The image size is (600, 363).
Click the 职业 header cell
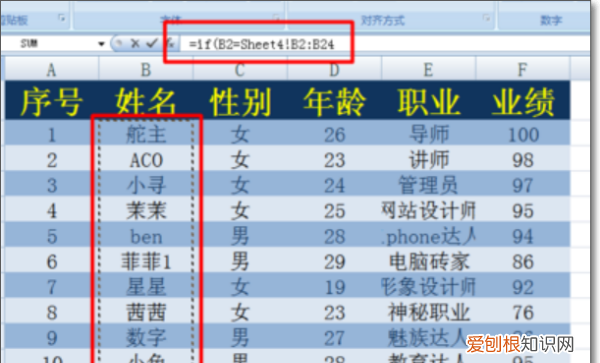pos(428,101)
